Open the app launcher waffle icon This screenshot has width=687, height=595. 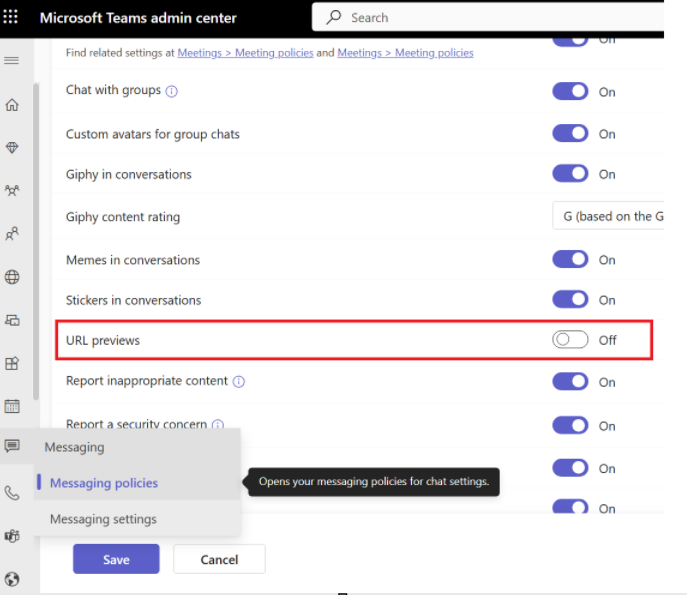coord(11,17)
